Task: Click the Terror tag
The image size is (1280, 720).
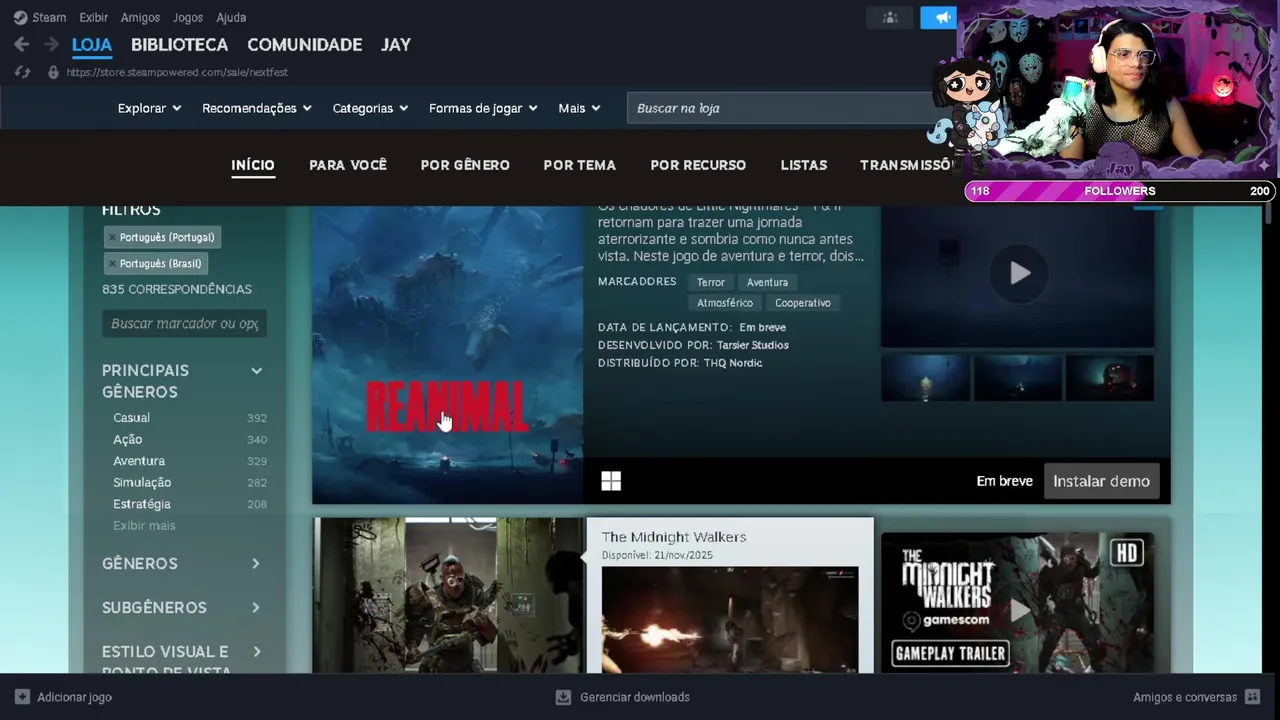Action: (x=710, y=282)
